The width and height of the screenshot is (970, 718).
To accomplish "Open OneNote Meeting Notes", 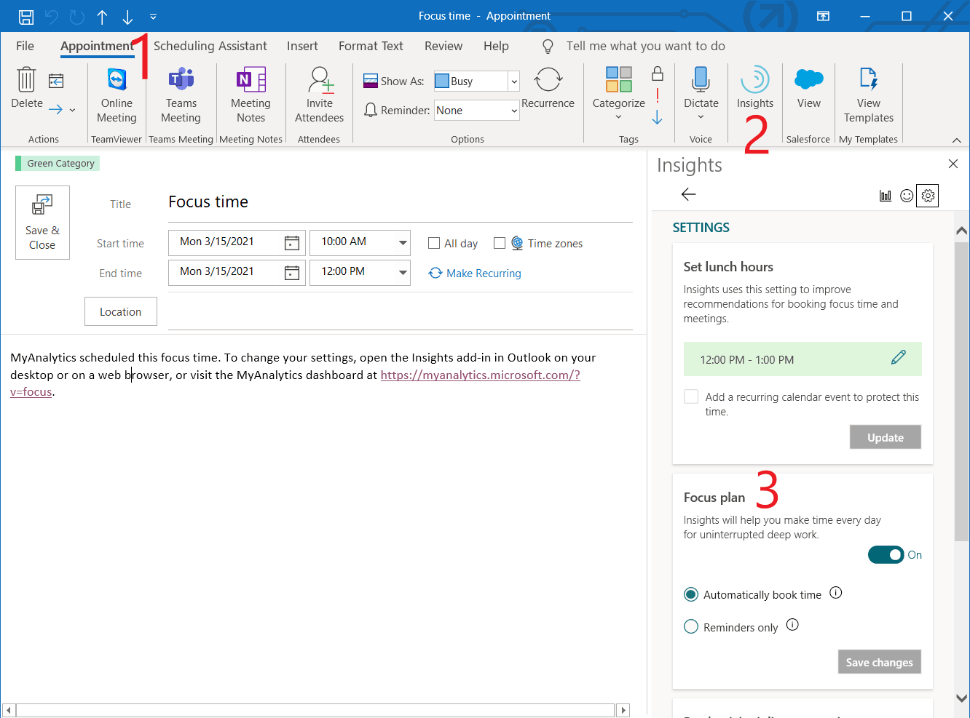I will coord(250,95).
